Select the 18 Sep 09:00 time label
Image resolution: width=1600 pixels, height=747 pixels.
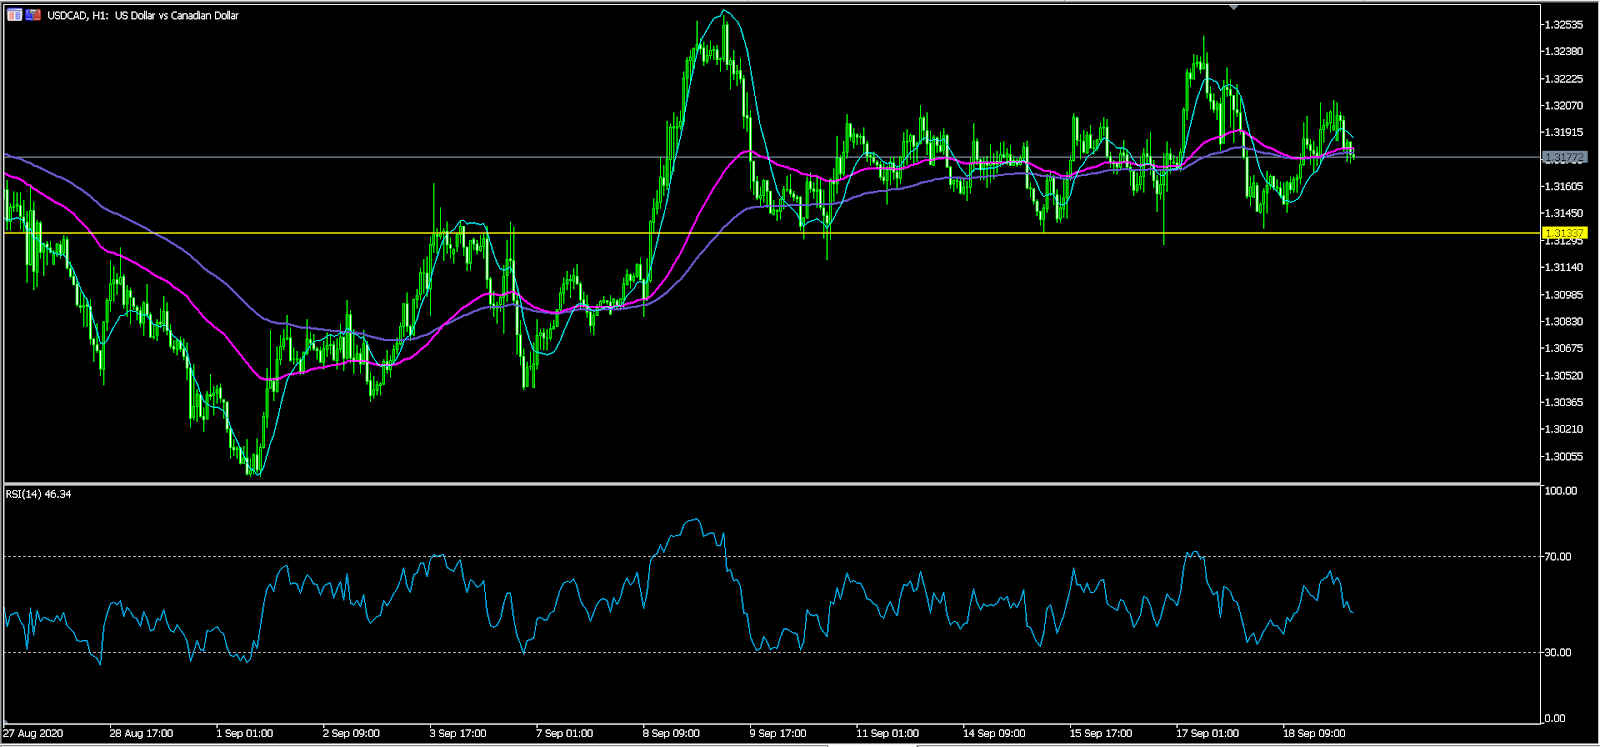coord(1313,733)
